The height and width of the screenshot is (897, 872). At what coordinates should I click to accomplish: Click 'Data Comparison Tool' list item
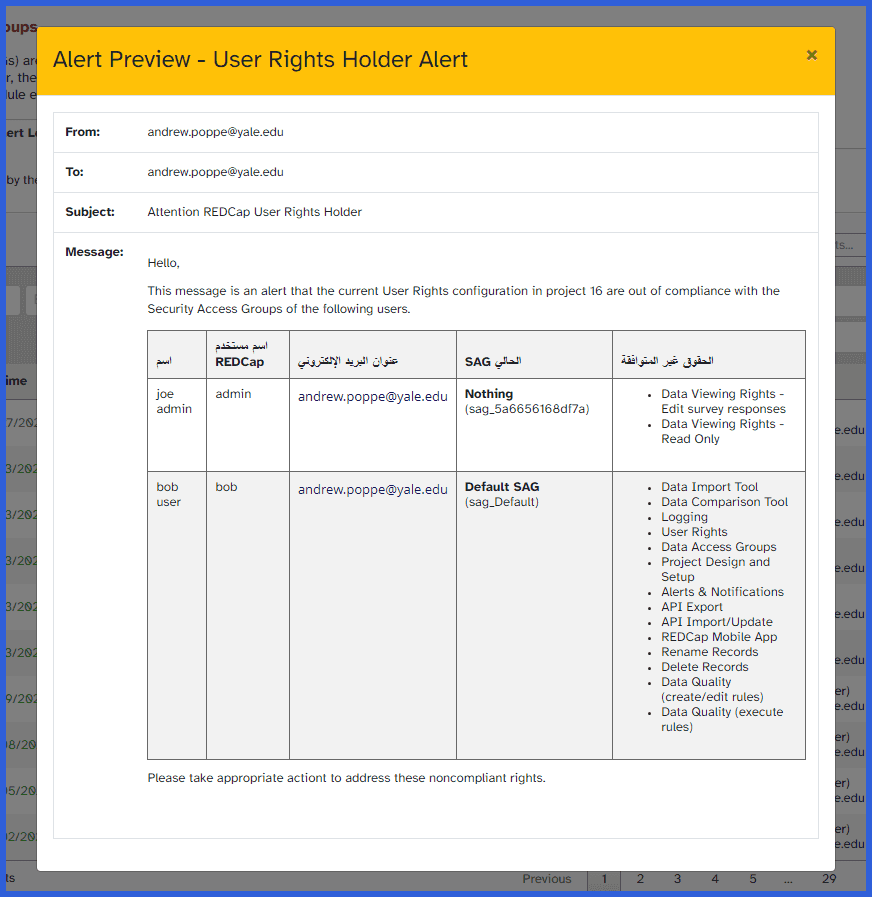(x=724, y=502)
